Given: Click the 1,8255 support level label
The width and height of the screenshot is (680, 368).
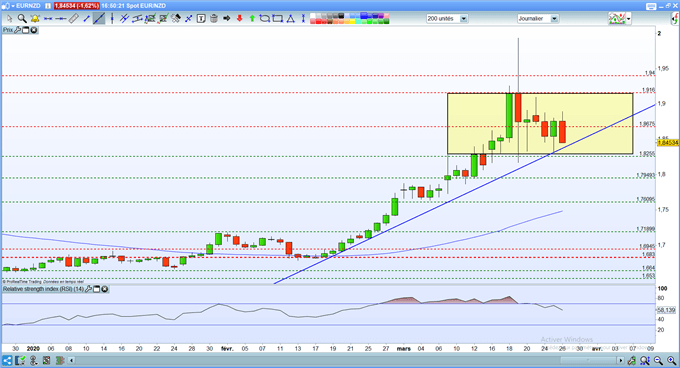Looking at the screenshot, I should point(647,154).
